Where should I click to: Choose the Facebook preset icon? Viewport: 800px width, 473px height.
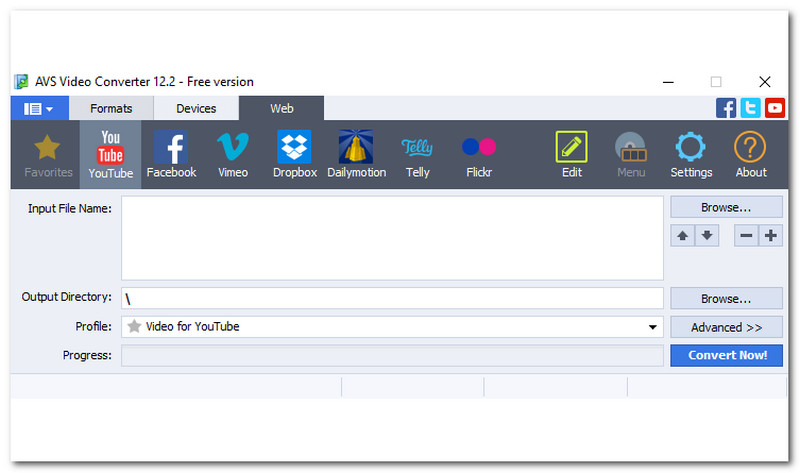tap(171, 155)
